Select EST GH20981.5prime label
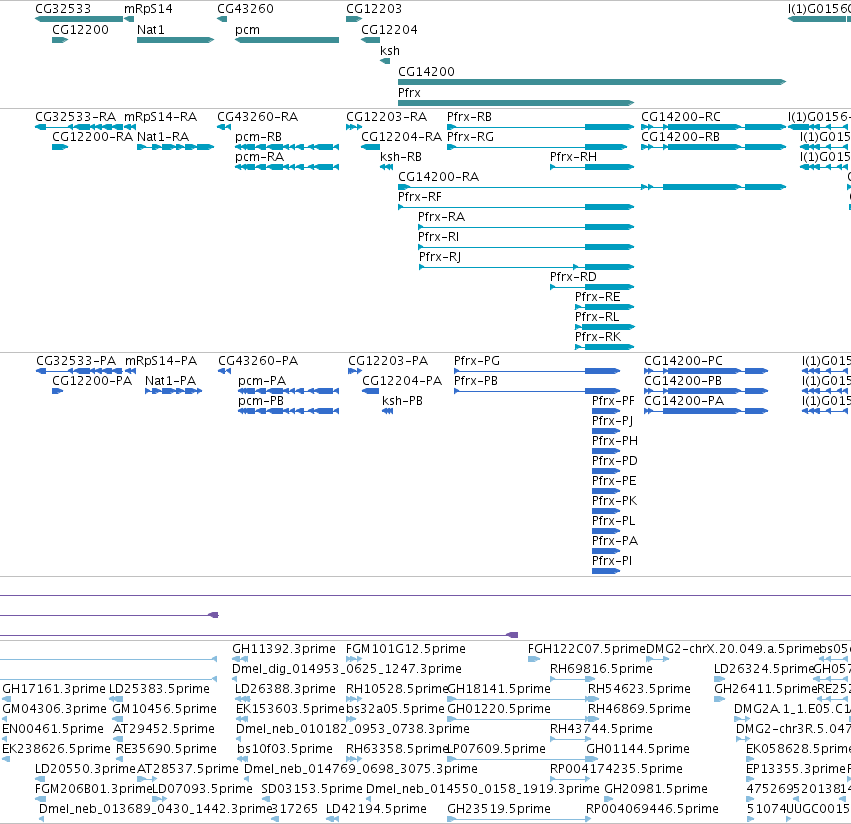 point(656,789)
